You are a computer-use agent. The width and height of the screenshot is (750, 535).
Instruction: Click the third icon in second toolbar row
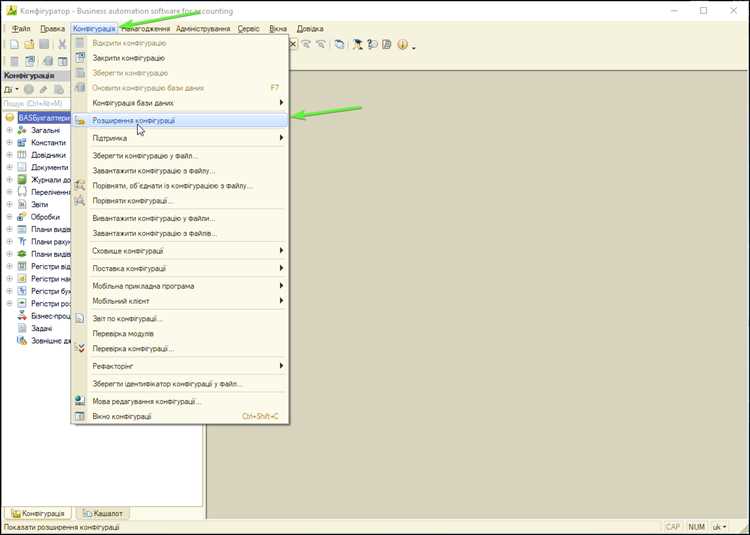click(47, 61)
